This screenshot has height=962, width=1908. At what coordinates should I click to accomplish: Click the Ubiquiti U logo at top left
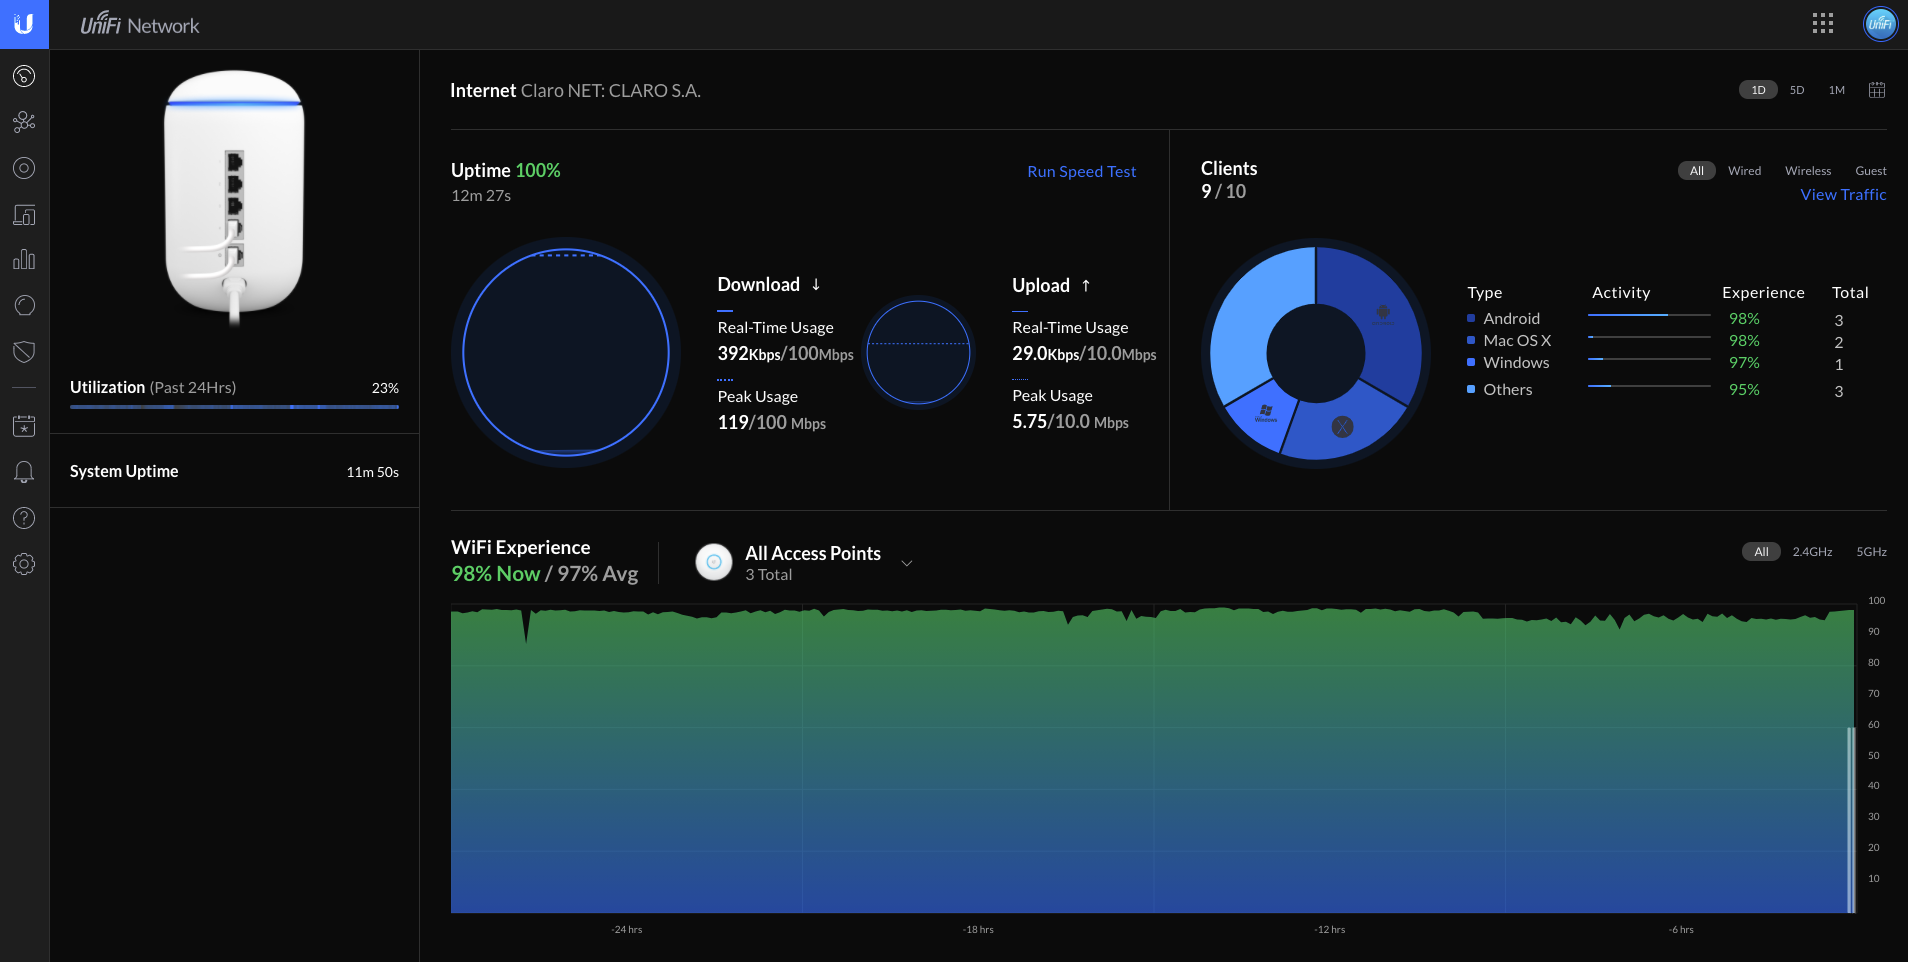[x=24, y=24]
